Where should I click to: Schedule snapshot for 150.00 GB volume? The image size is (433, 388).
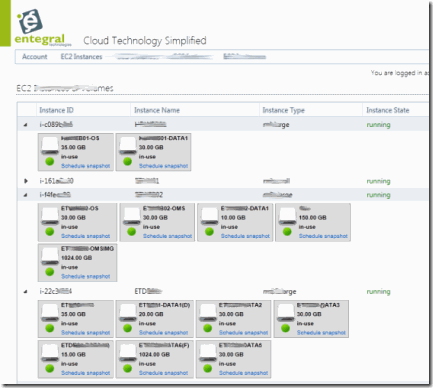click(x=323, y=236)
